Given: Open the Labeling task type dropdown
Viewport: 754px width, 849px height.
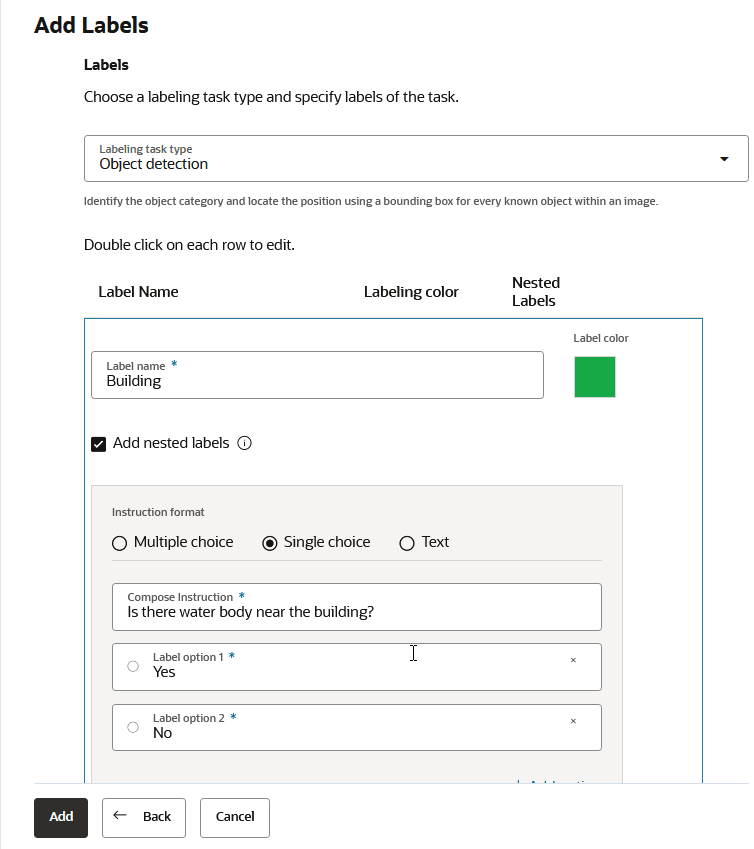Looking at the screenshot, I should click(416, 159).
